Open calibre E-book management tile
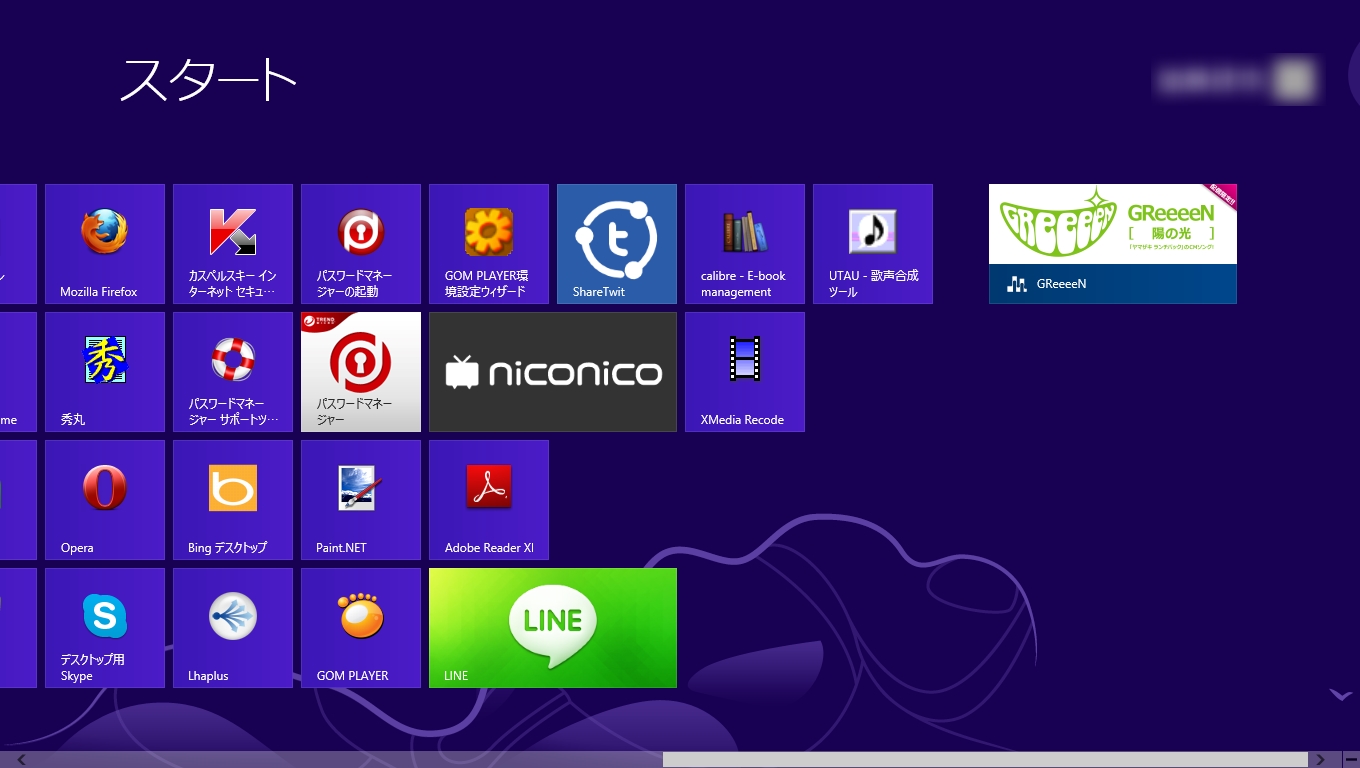The image size is (1360, 768). click(745, 244)
